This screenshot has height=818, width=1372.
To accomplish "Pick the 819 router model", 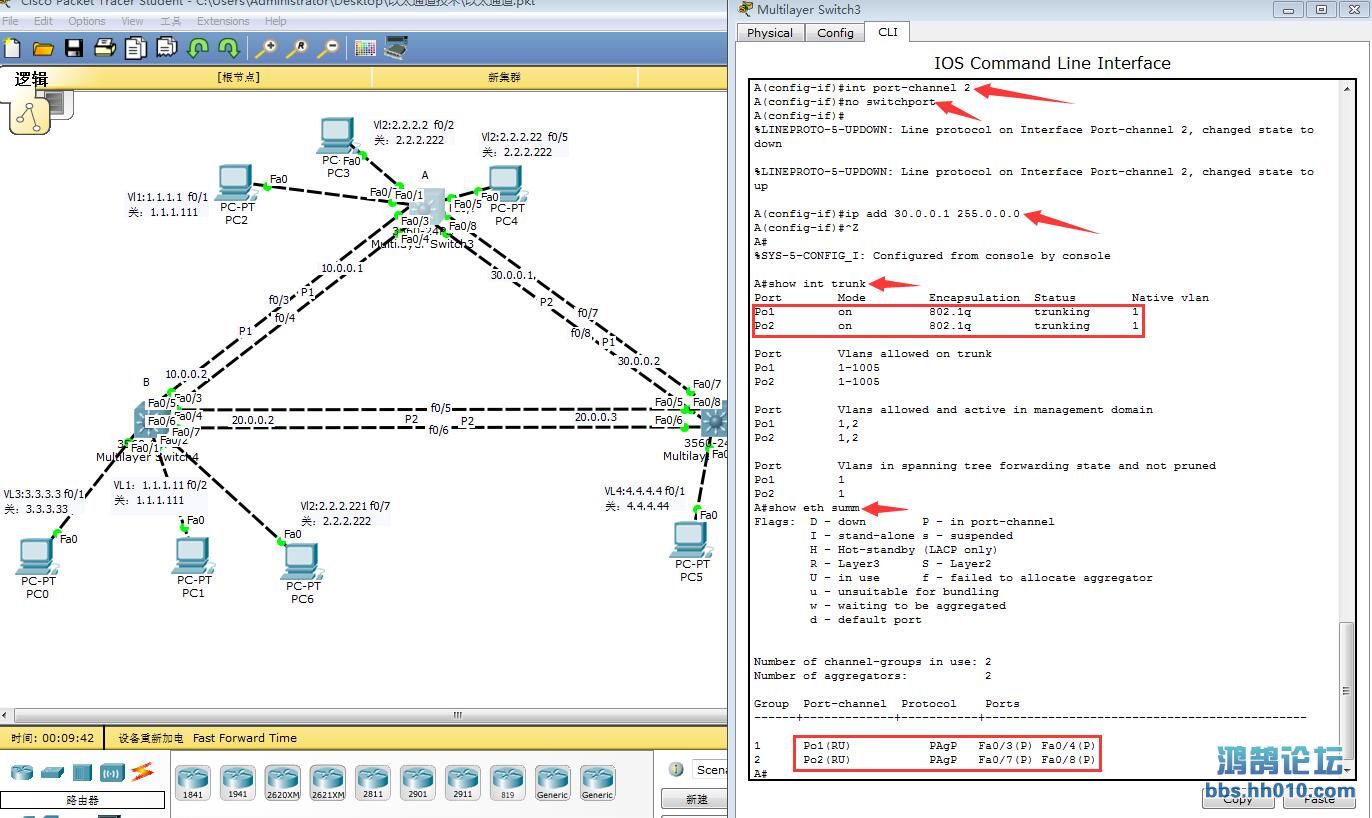I will 508,783.
